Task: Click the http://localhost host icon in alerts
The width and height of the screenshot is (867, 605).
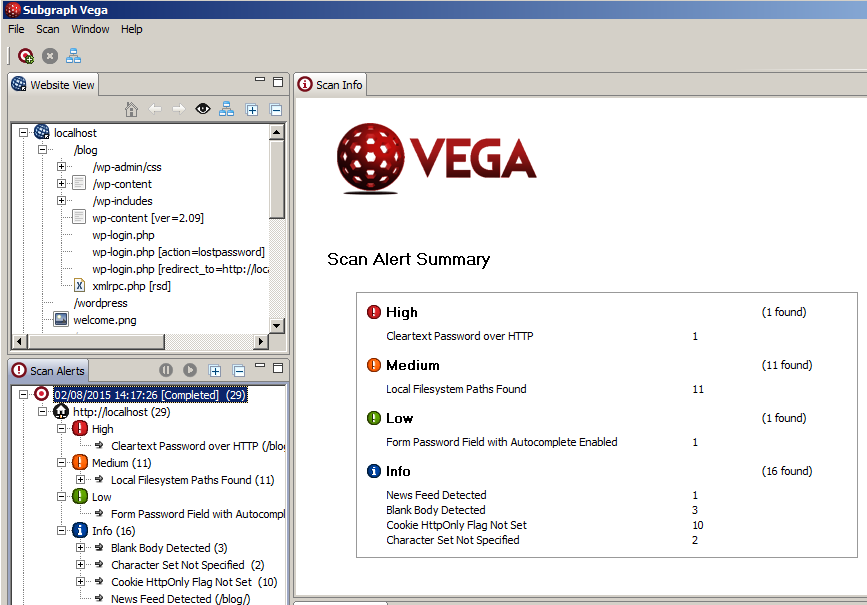Action: [x=61, y=411]
